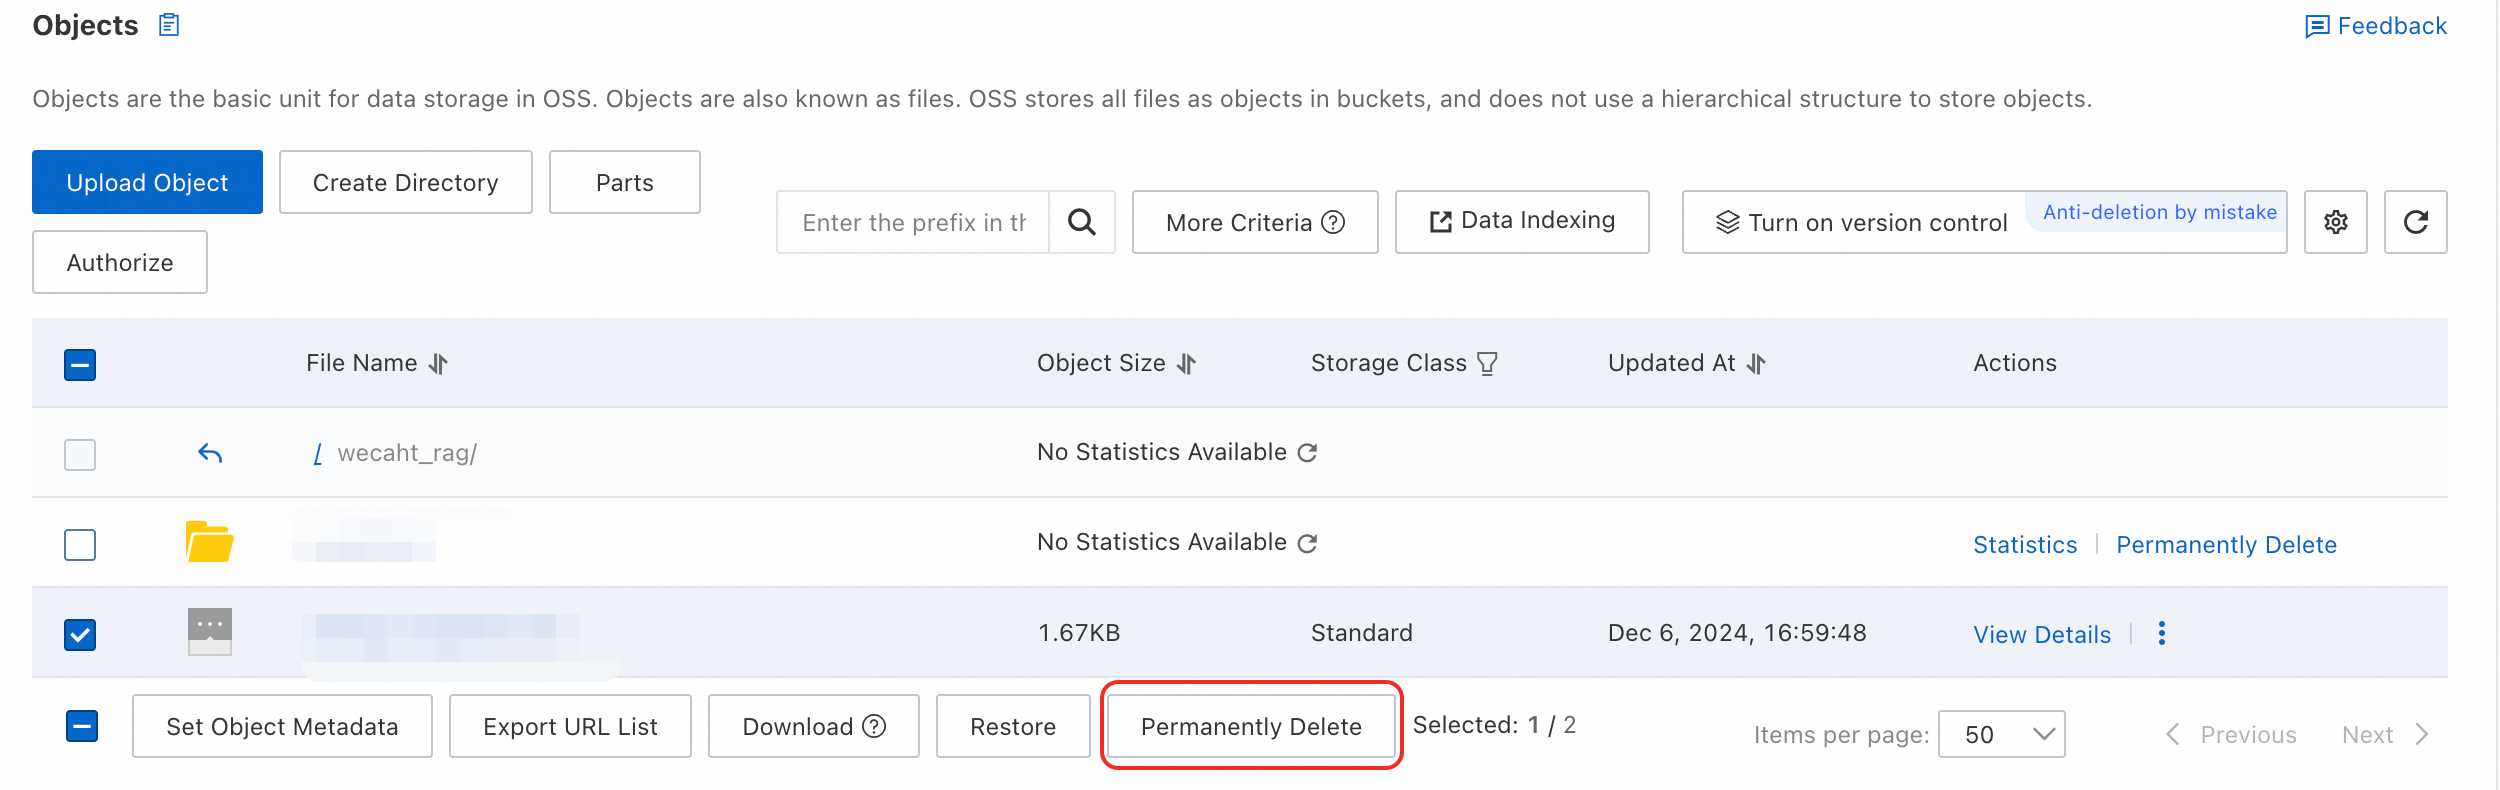Screen dimensions: 2500x790
Task: Toggle the header select-all checkbox
Action: [x=80, y=365]
